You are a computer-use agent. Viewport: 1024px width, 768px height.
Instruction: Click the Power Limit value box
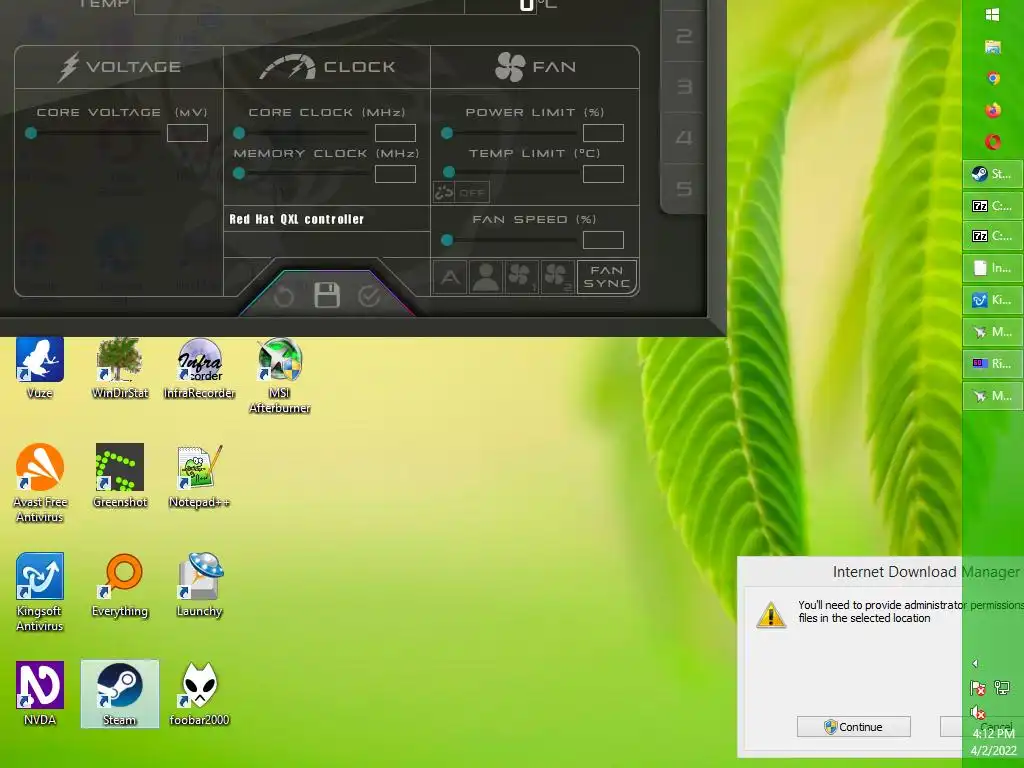[603, 133]
